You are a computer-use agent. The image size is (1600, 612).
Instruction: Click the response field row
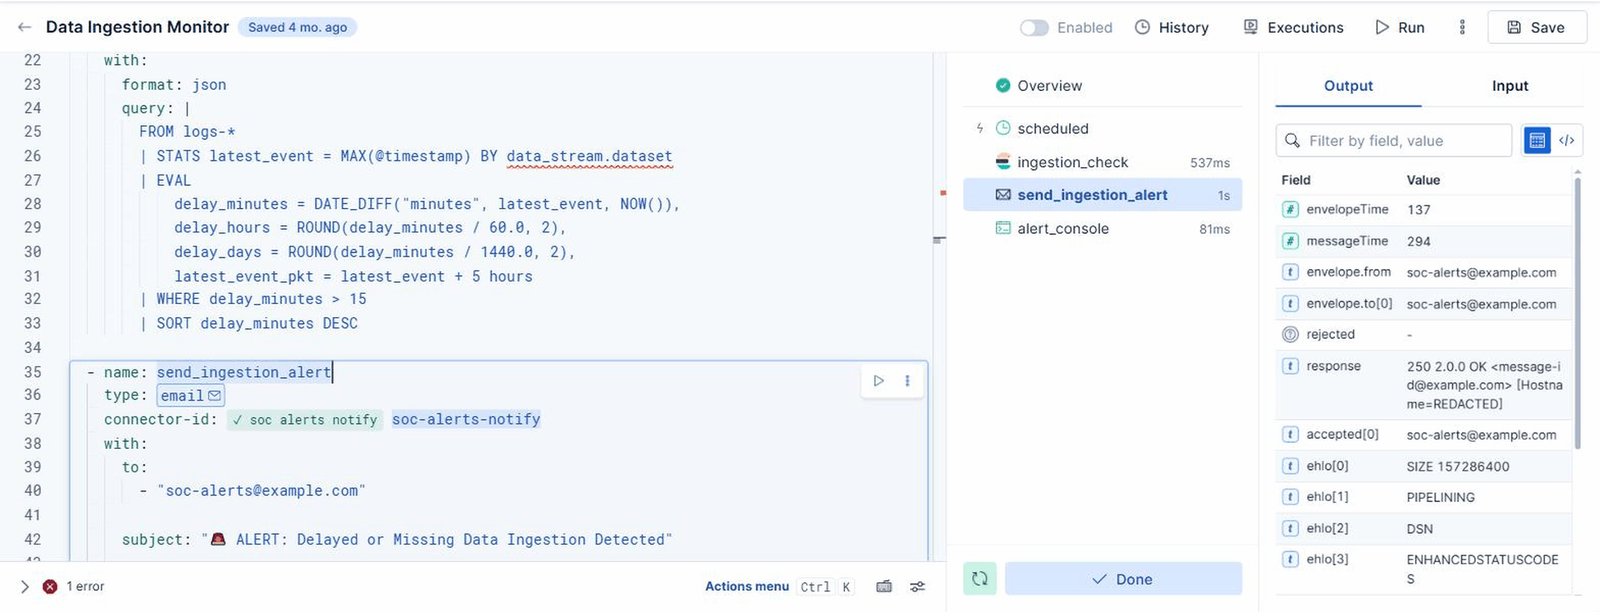(x=1423, y=385)
